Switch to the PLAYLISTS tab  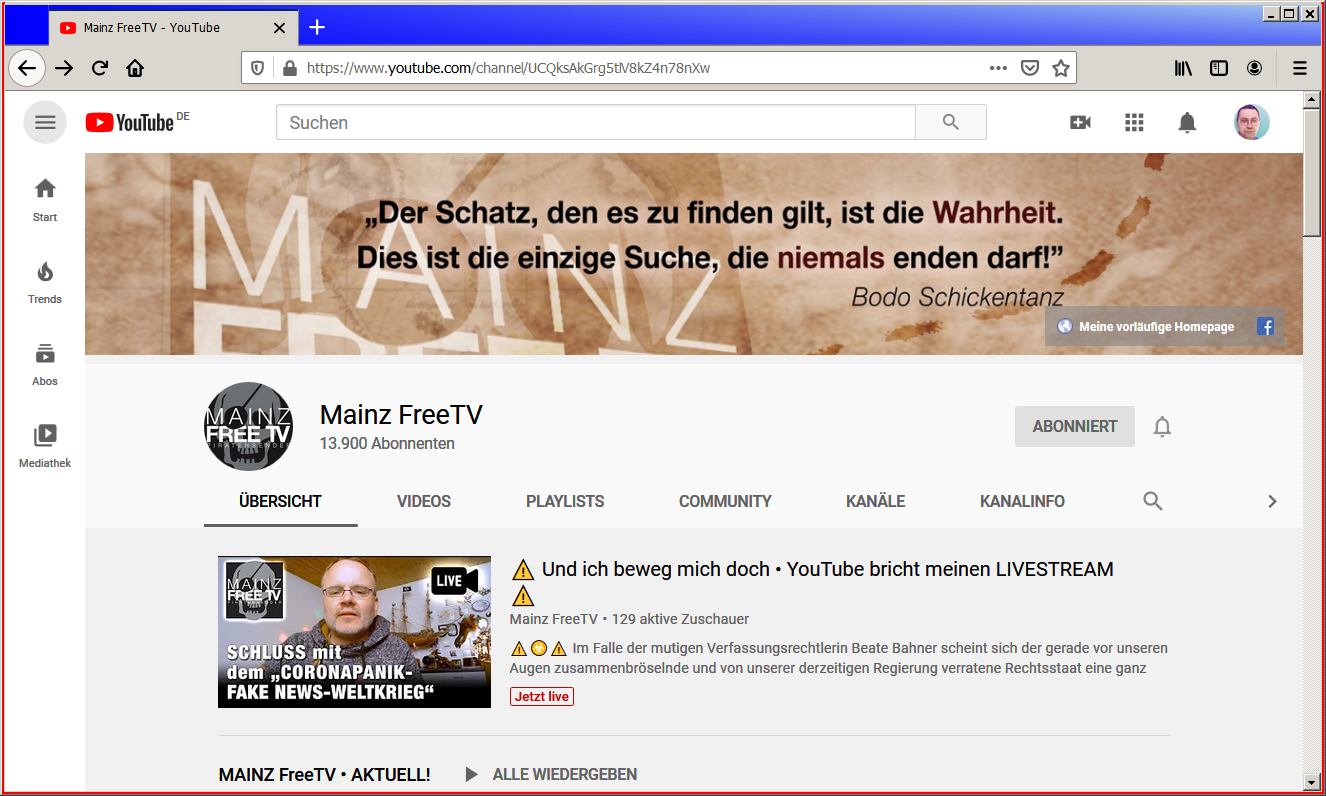coord(565,501)
